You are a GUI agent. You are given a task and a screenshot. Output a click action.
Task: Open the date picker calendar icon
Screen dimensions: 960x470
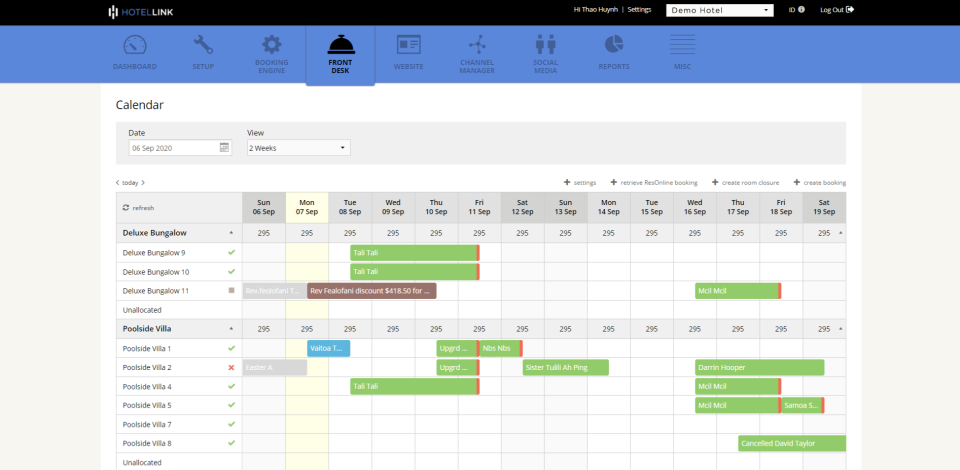coord(224,147)
